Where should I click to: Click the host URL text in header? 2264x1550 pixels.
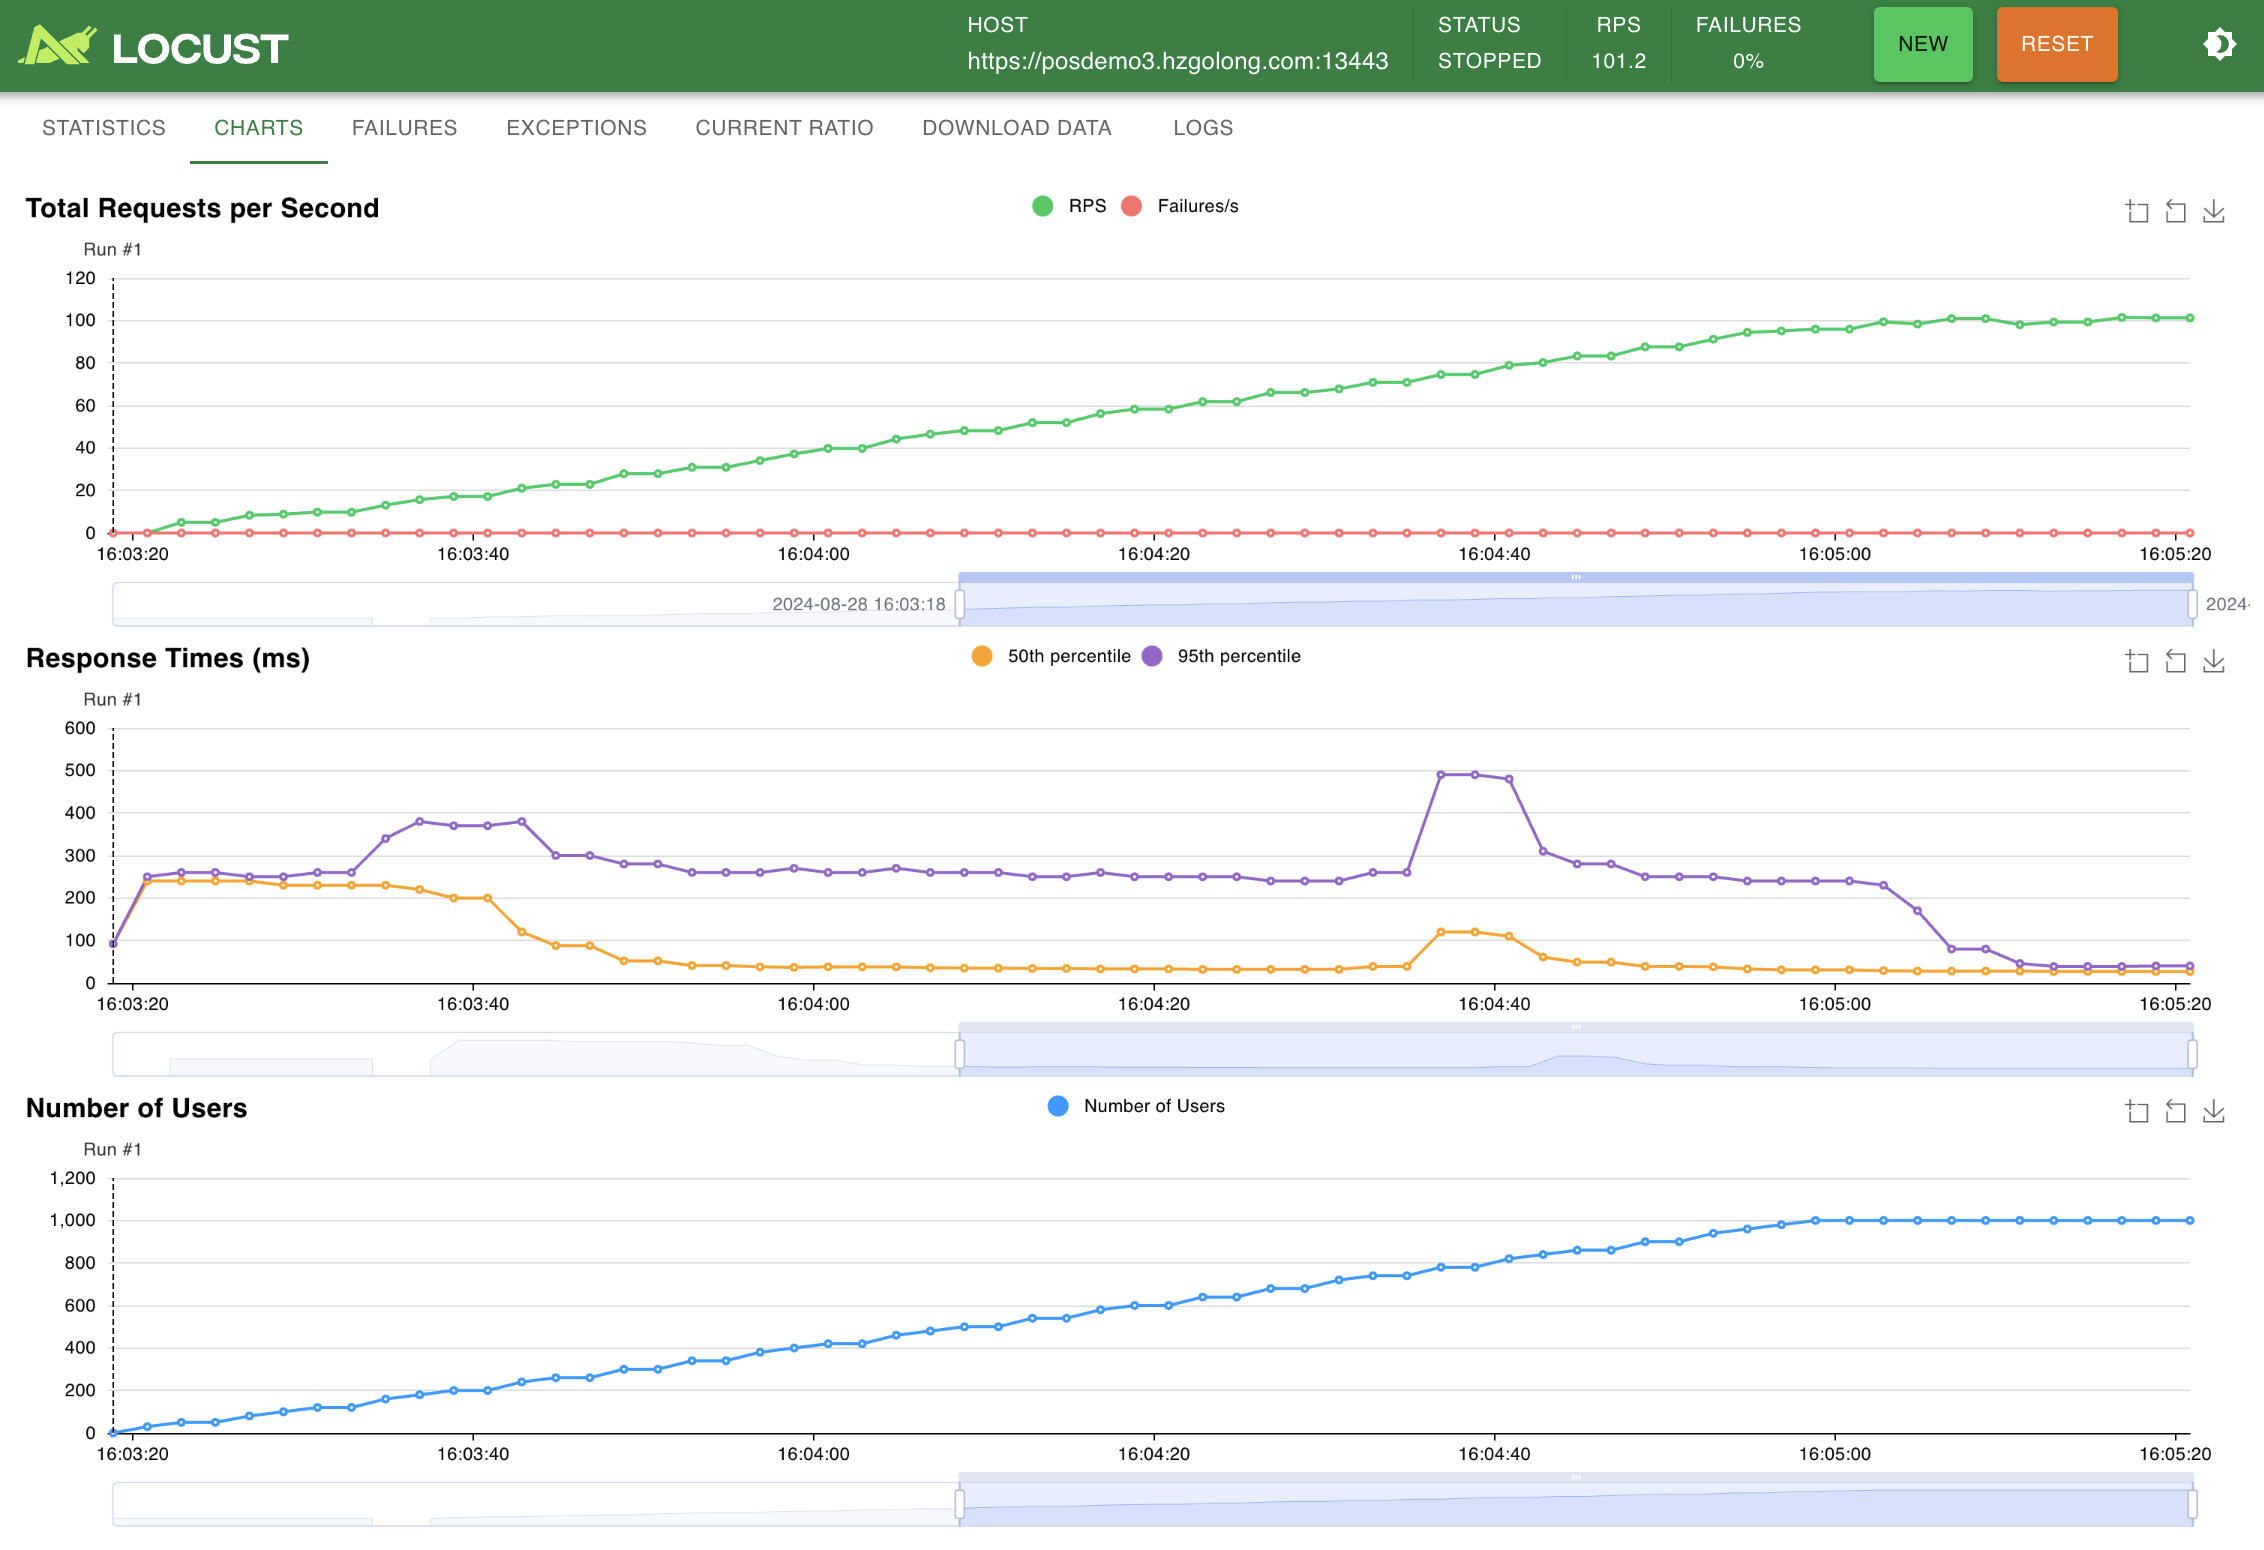click(x=1178, y=61)
